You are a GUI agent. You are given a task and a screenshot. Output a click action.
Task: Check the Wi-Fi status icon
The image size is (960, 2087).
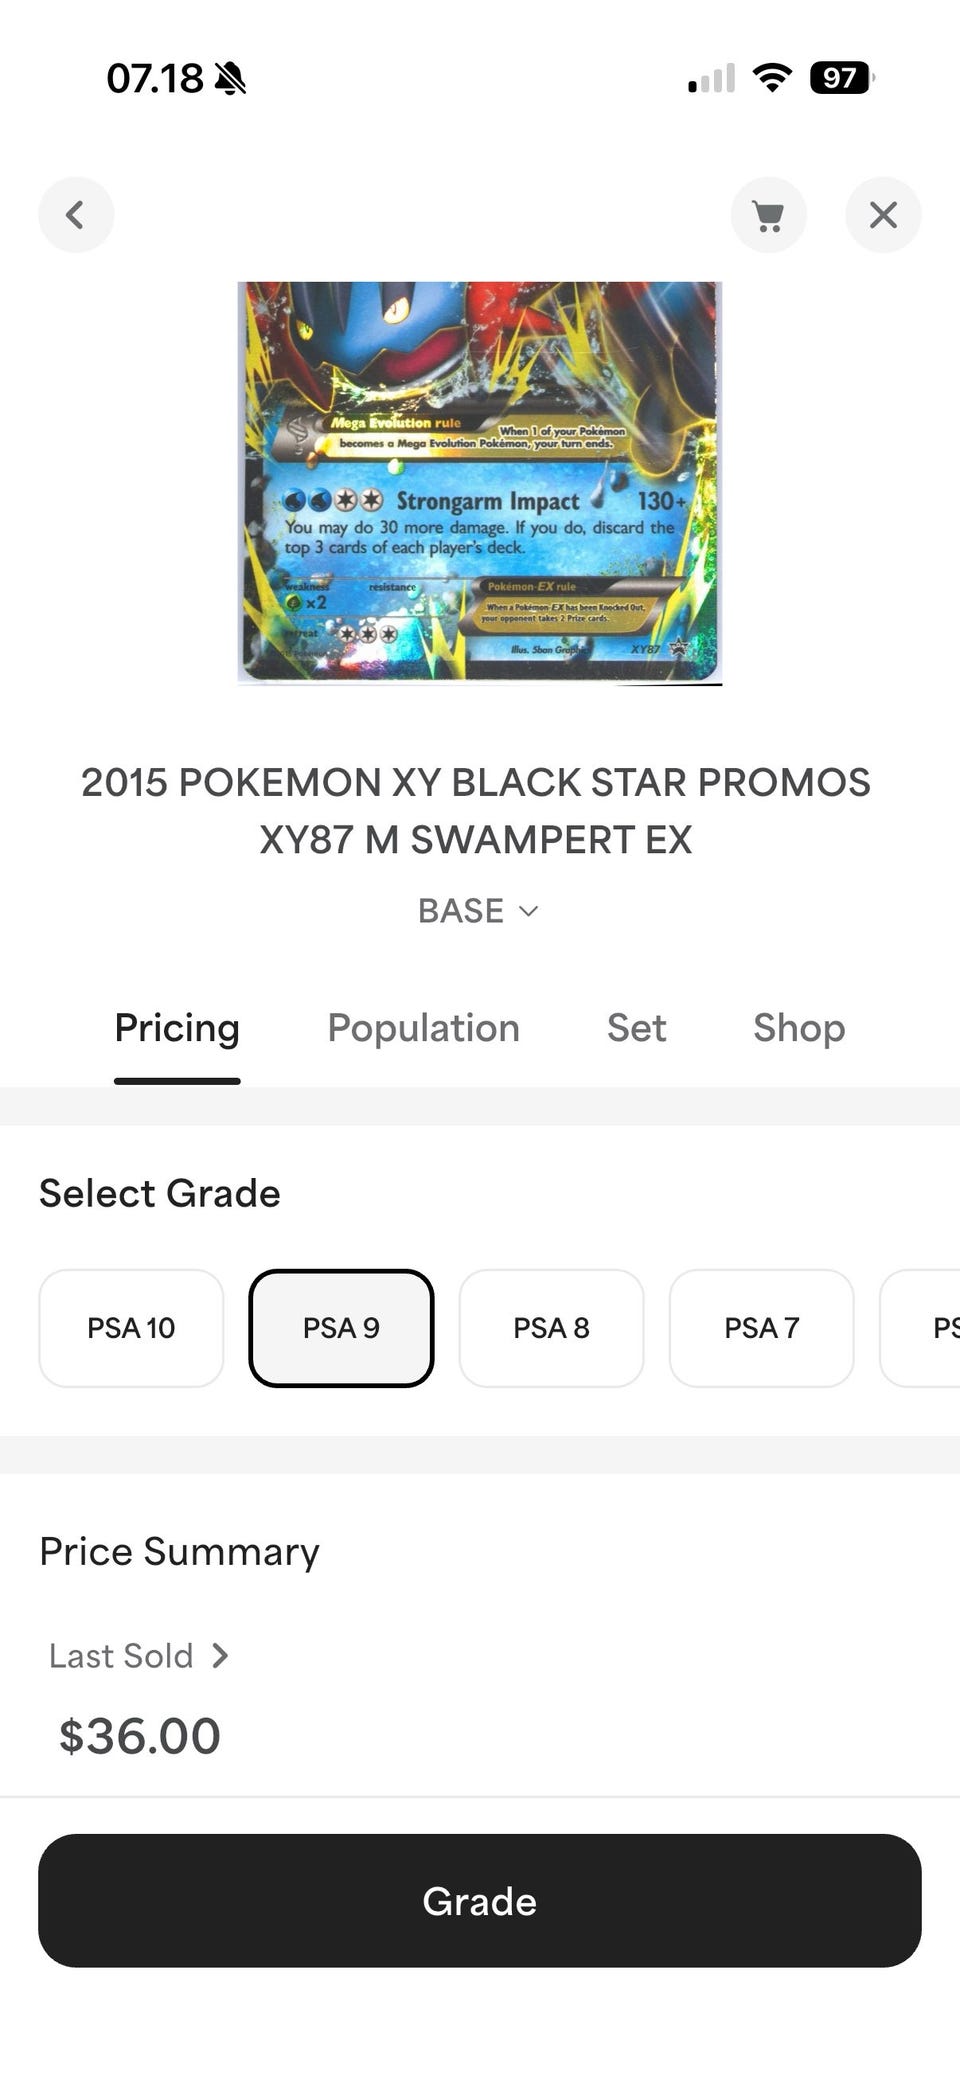pos(771,78)
